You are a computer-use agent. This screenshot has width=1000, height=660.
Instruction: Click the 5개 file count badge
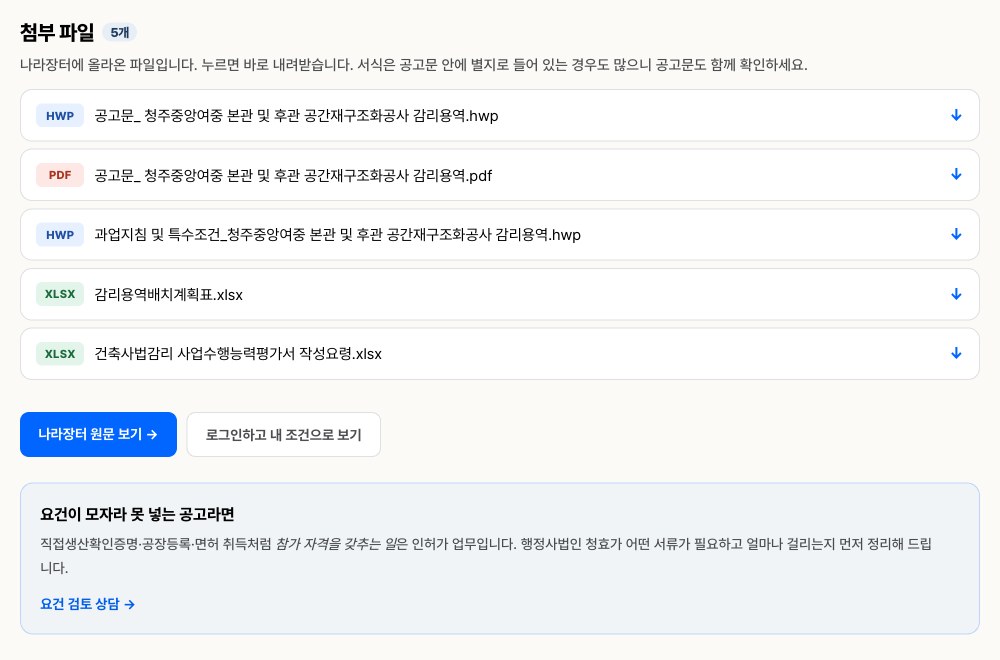[x=120, y=32]
